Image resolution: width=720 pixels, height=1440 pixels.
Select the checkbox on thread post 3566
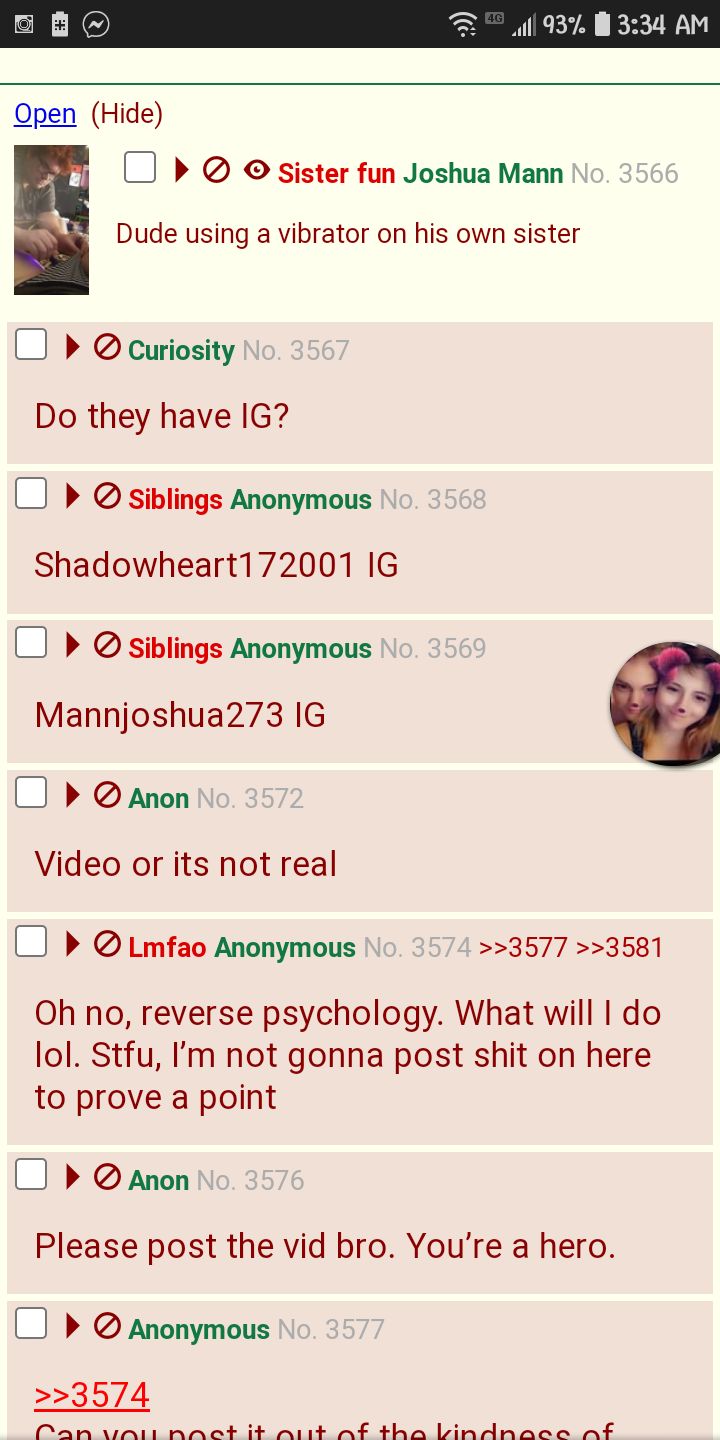[x=140, y=168]
